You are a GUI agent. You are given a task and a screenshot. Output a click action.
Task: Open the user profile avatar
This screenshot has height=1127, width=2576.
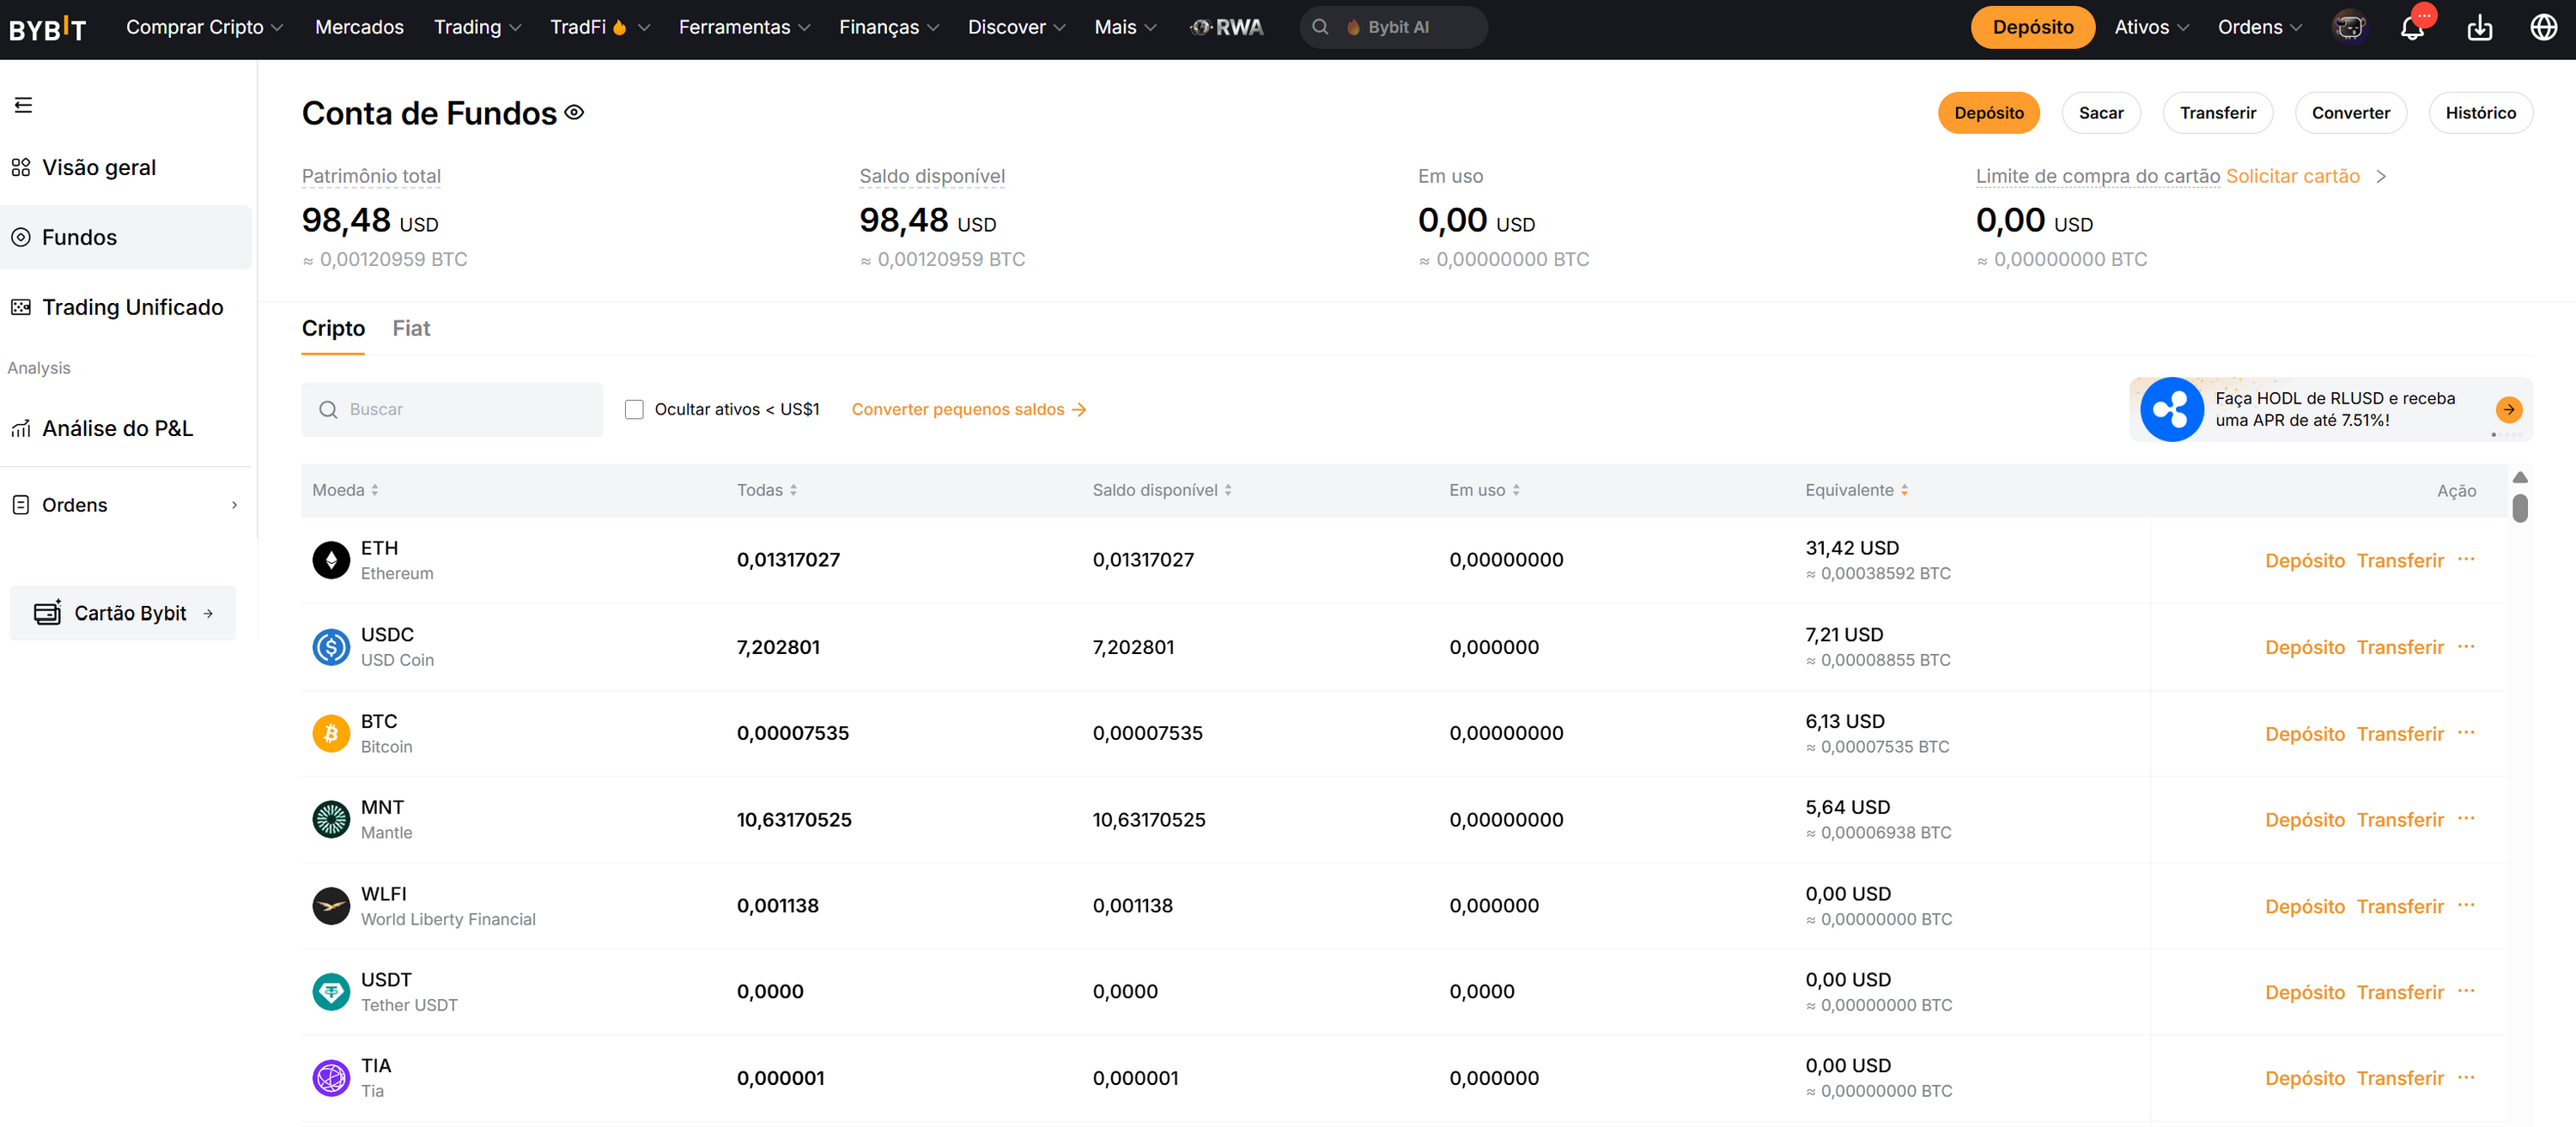click(x=2349, y=27)
